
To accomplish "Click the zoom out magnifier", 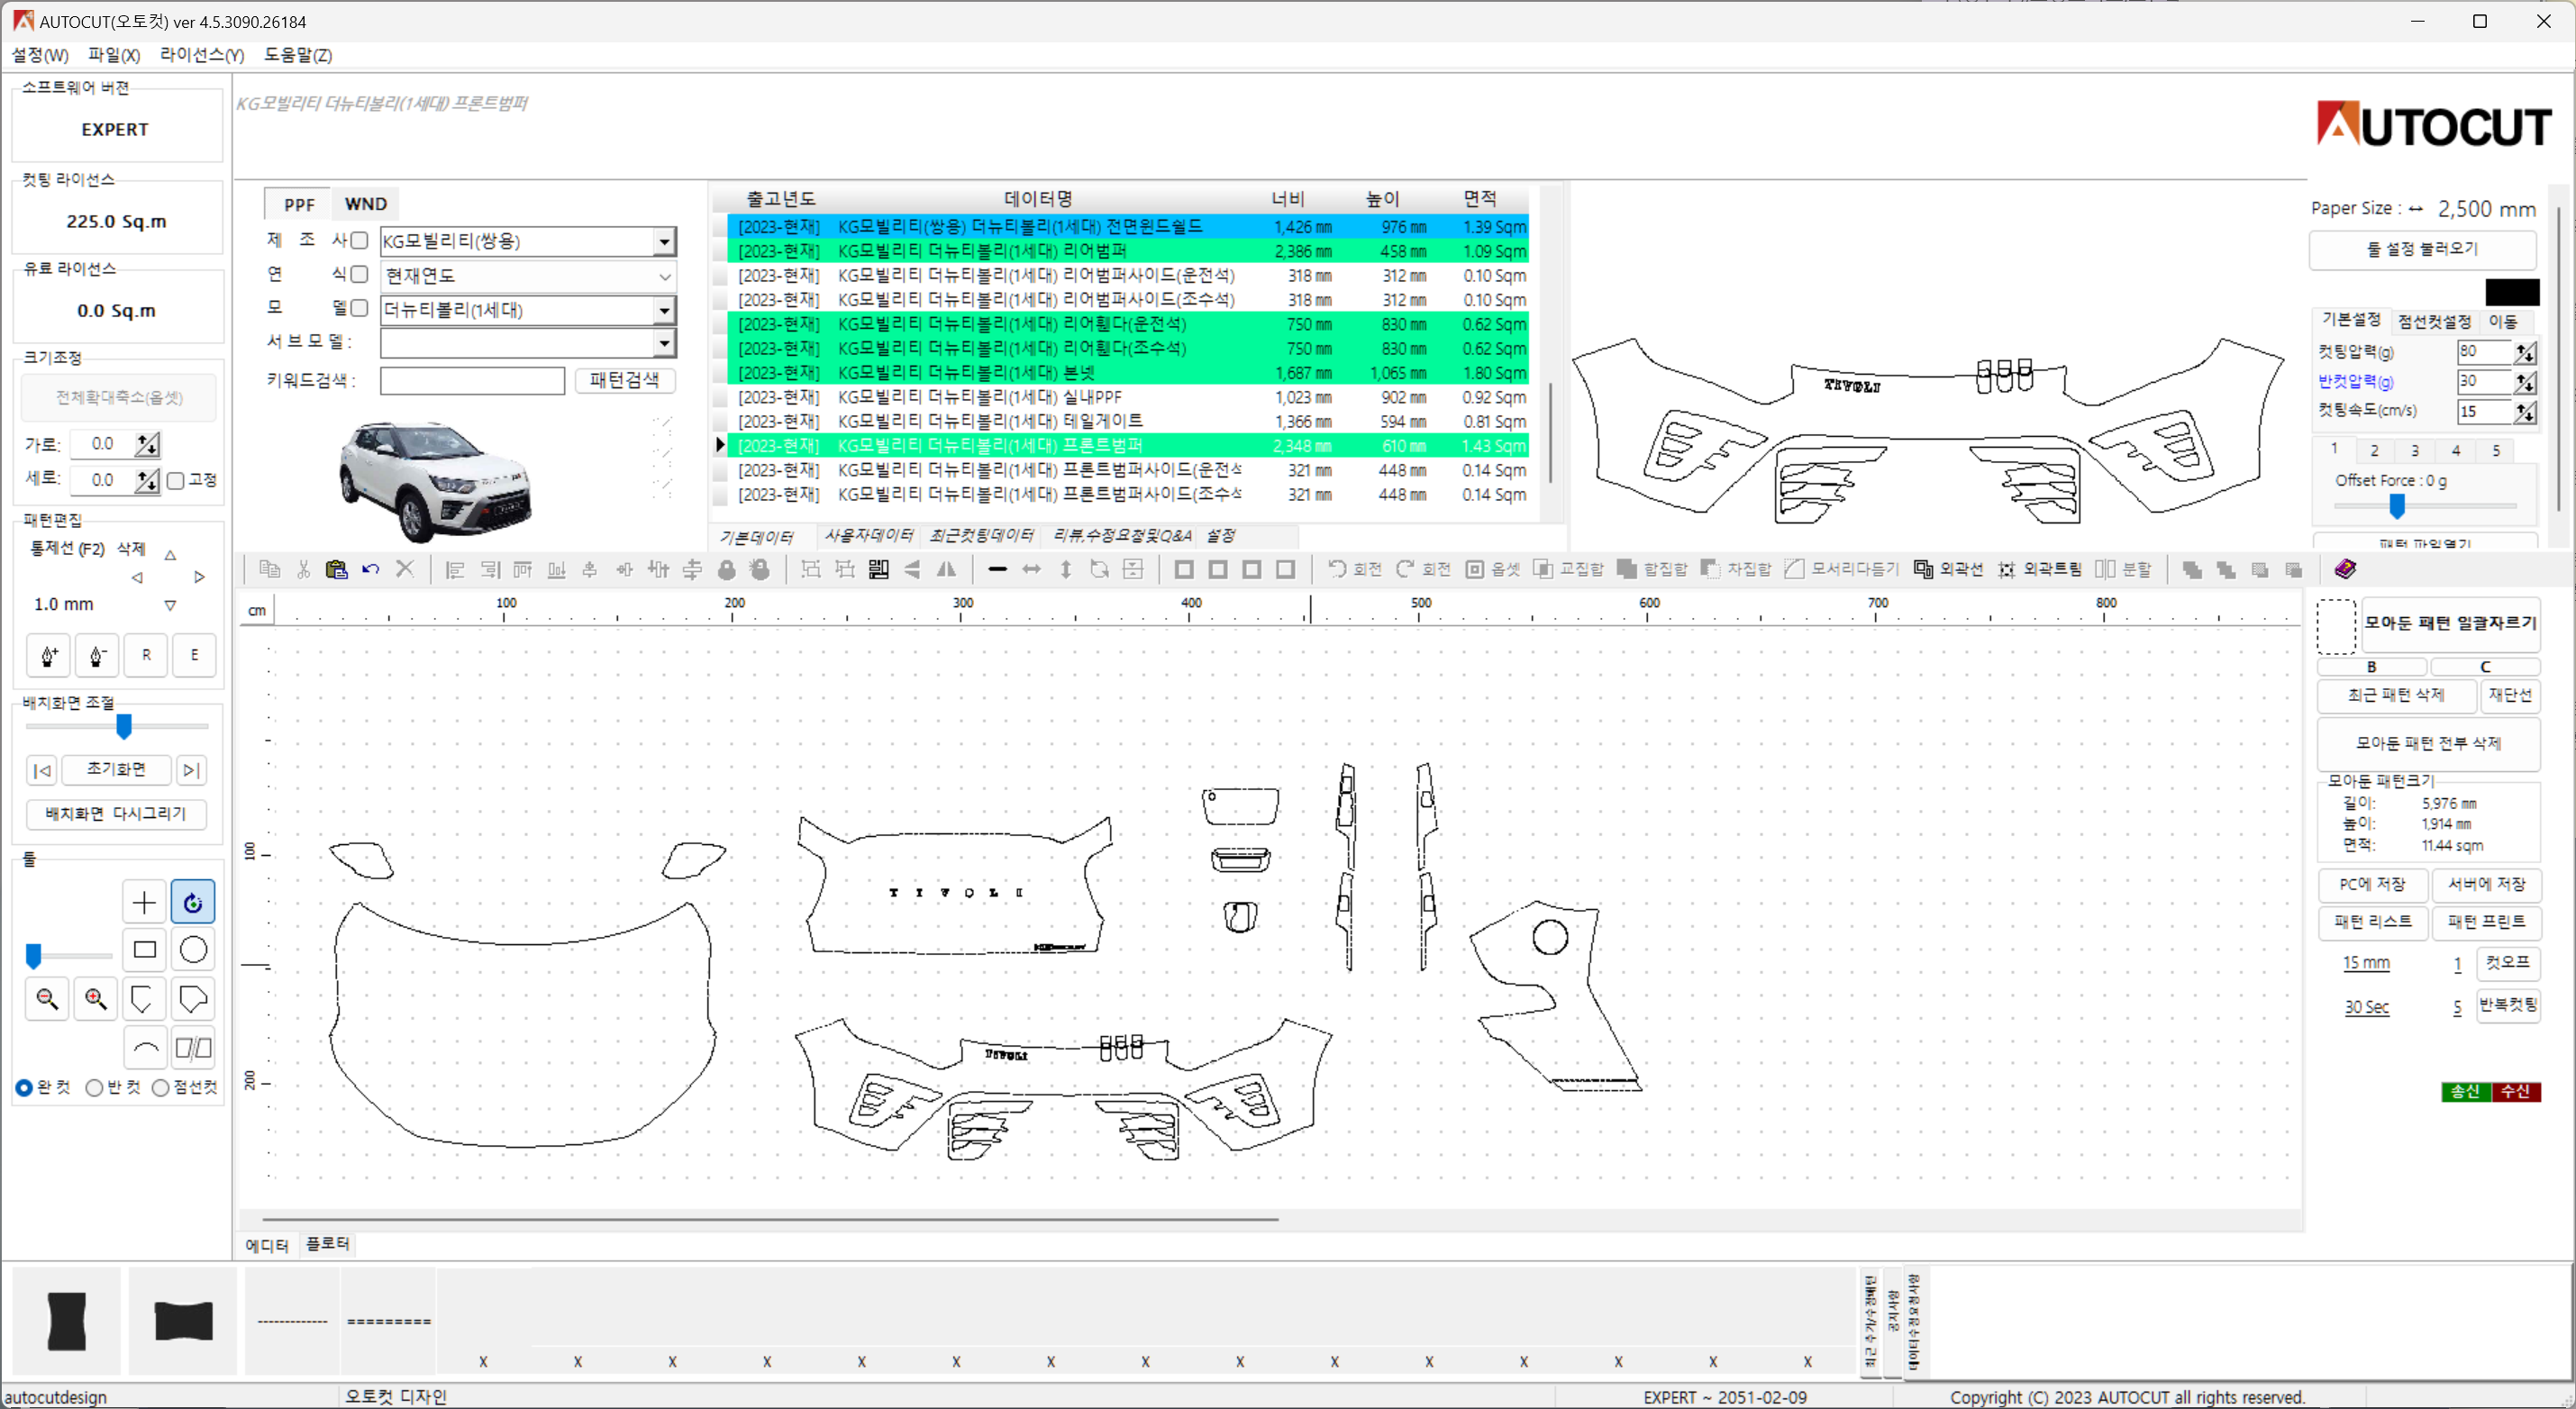I will click(x=47, y=998).
